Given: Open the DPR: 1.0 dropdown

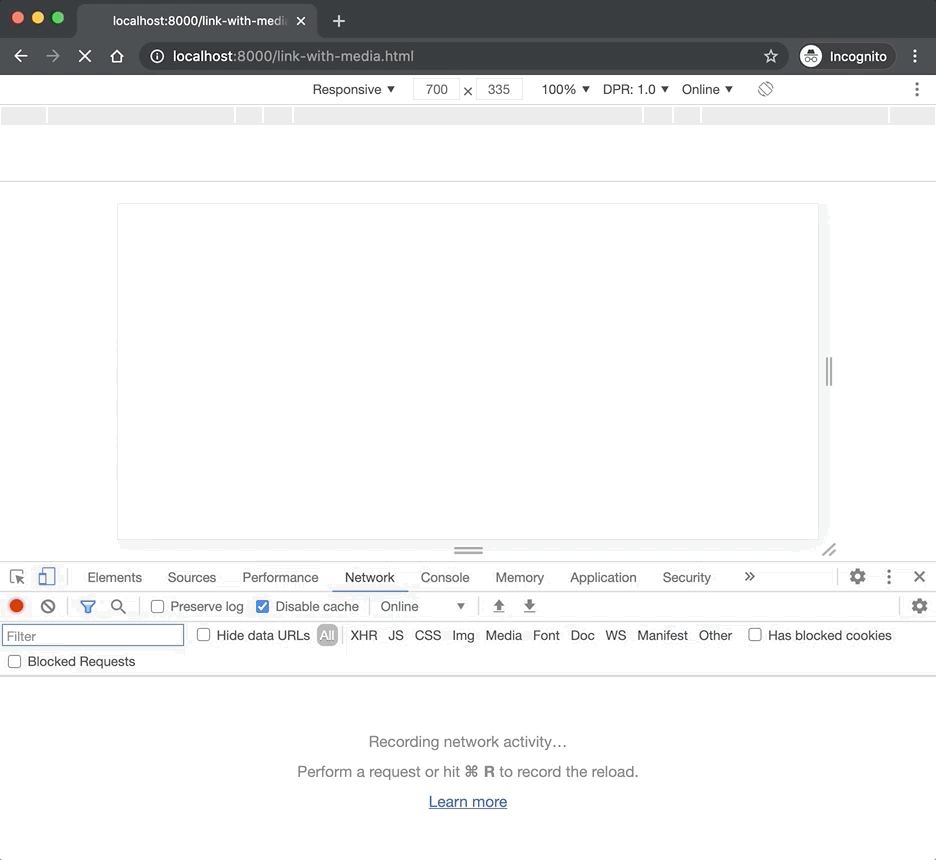Looking at the screenshot, I should [635, 90].
